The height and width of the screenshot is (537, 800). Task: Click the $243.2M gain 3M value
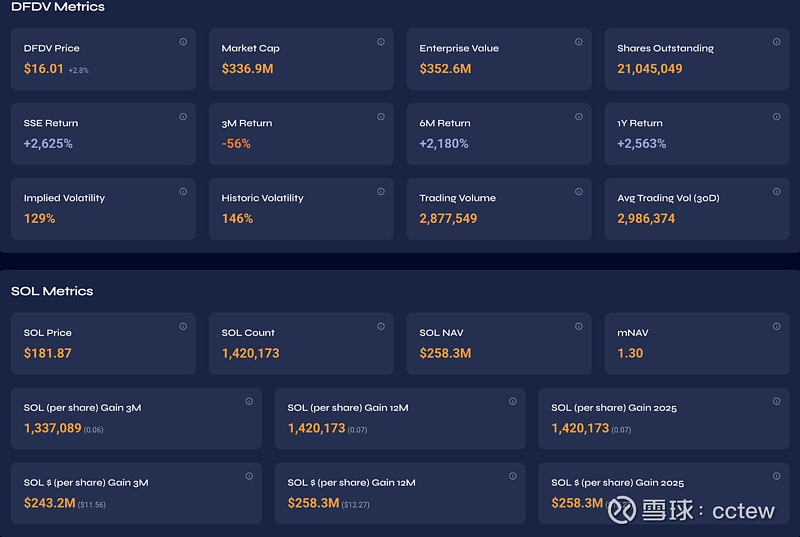click(49, 503)
